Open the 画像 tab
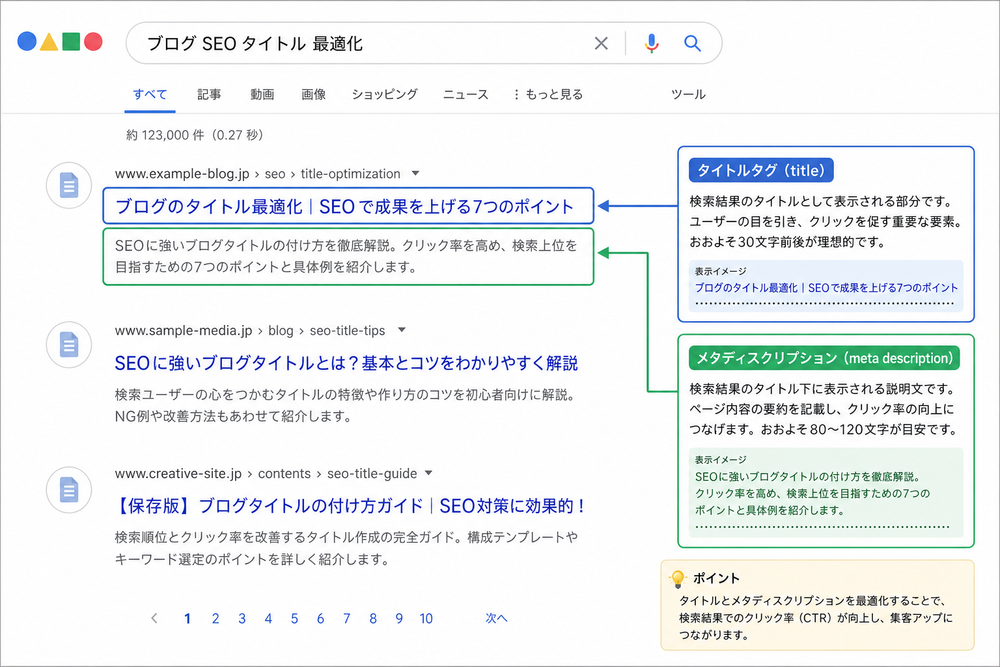 [x=313, y=94]
